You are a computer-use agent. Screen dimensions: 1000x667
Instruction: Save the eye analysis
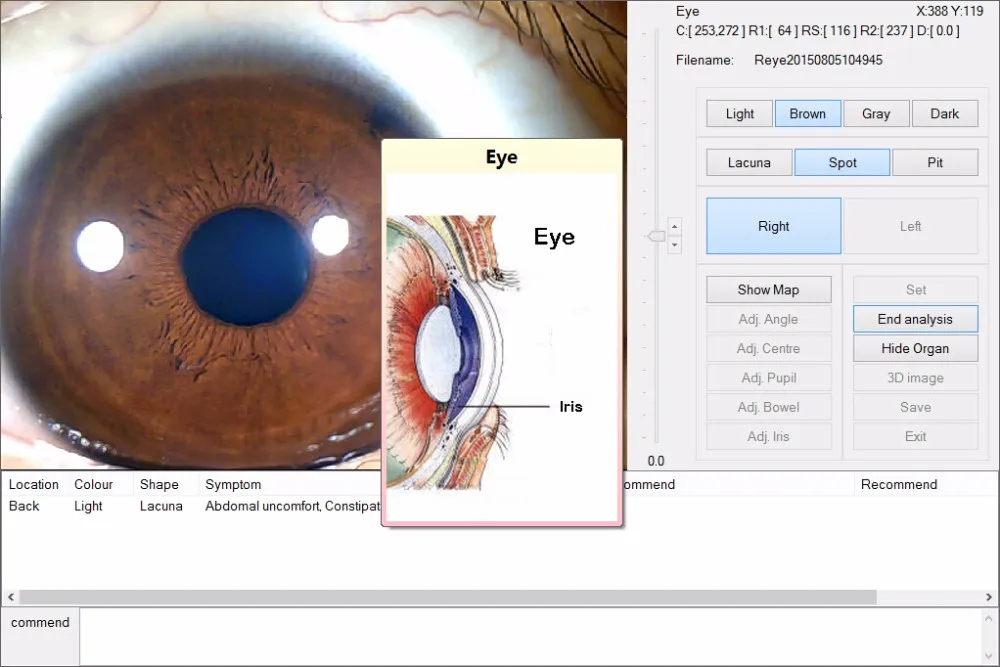coord(915,407)
